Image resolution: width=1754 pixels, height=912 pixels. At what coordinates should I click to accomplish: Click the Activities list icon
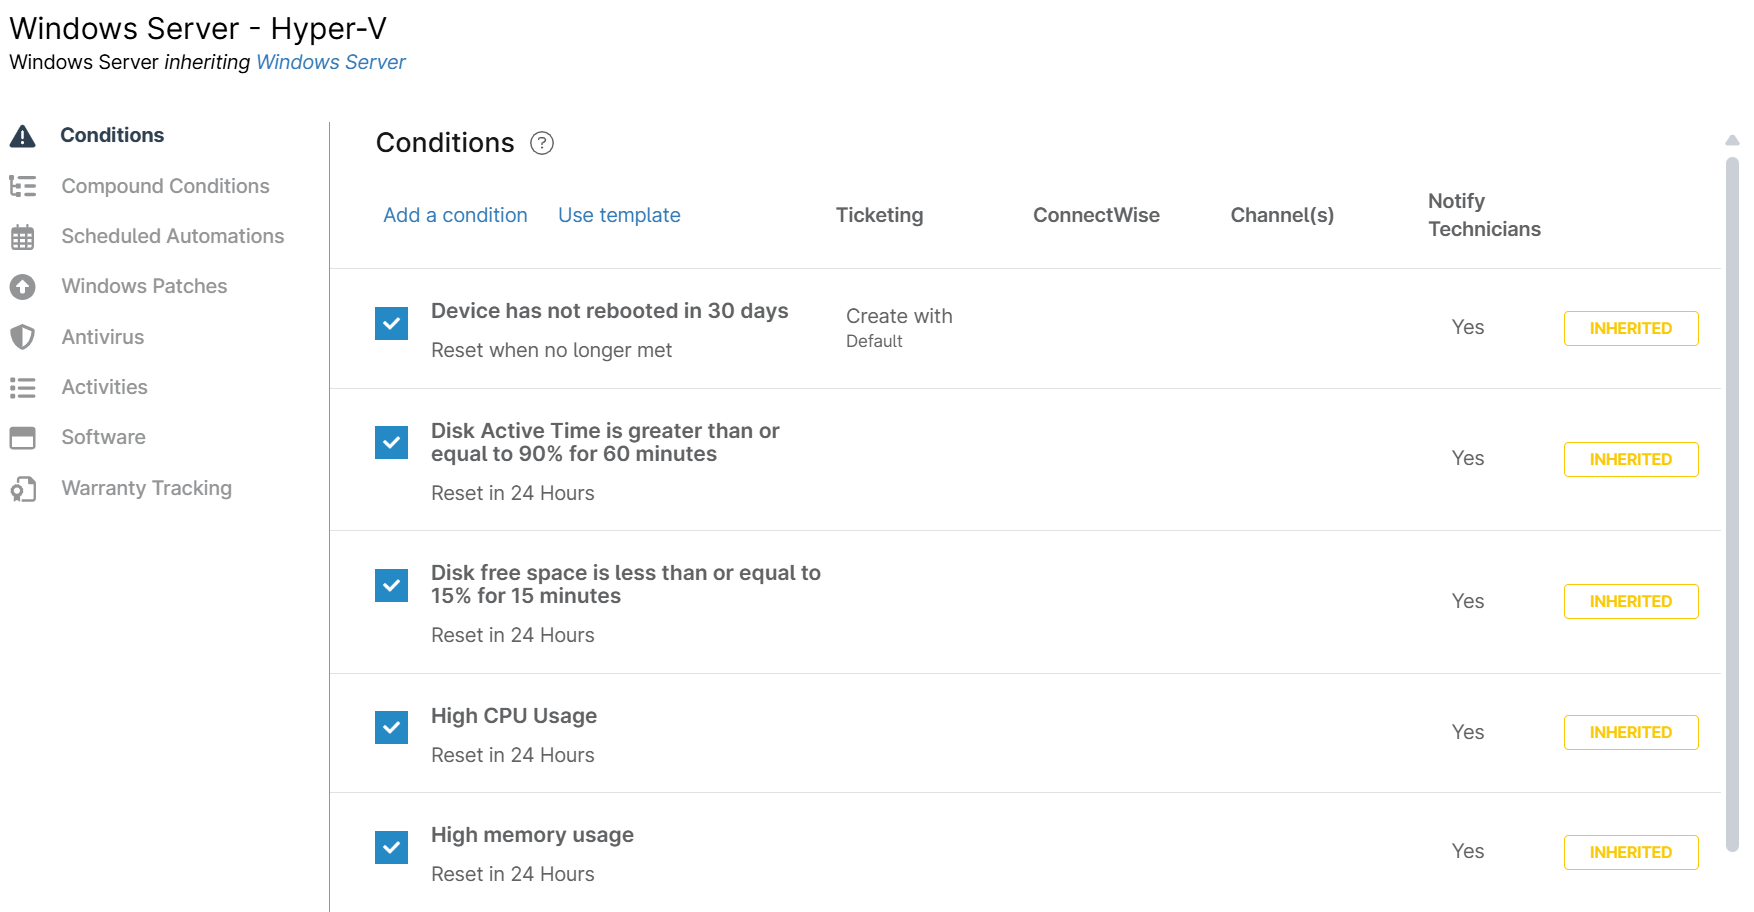point(22,387)
